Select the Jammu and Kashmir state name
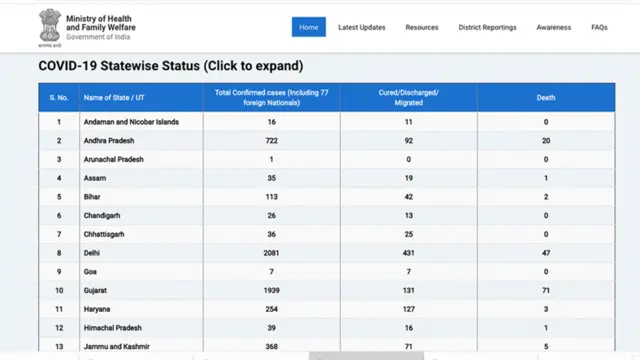Image resolution: width=640 pixels, height=360 pixels. click(x=116, y=347)
